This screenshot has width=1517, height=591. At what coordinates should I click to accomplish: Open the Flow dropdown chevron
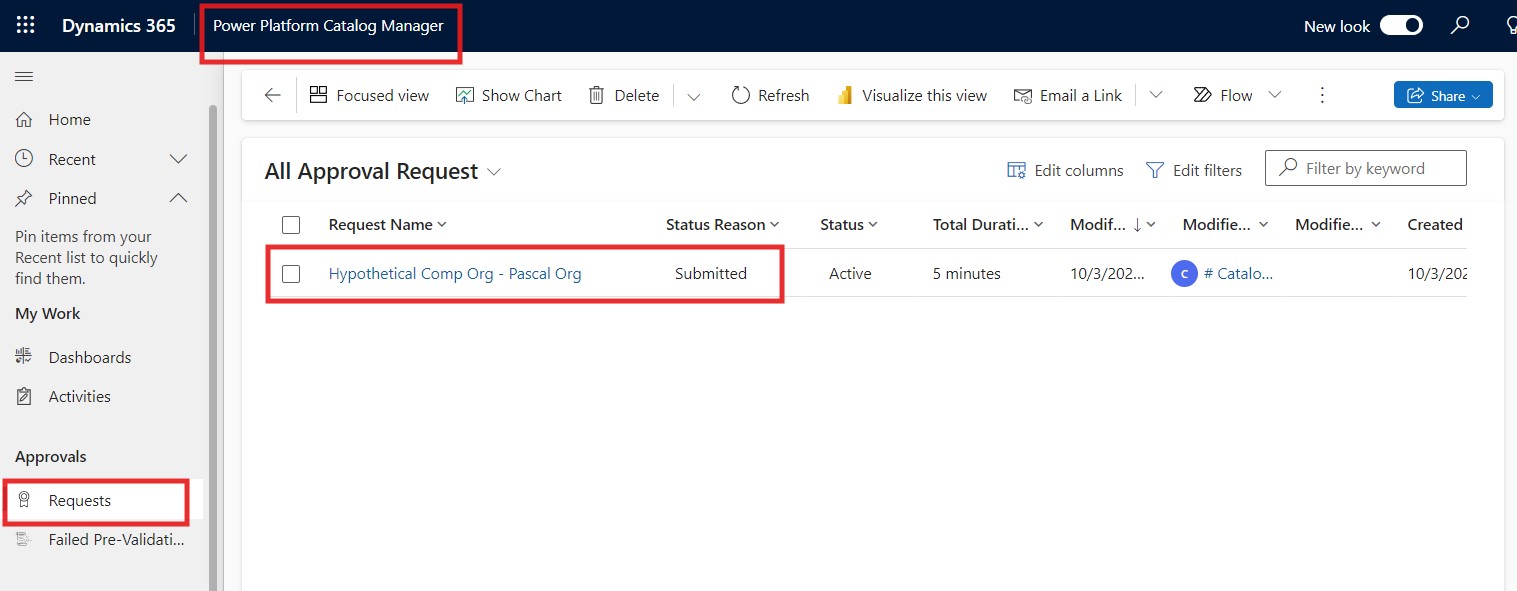coord(1275,95)
